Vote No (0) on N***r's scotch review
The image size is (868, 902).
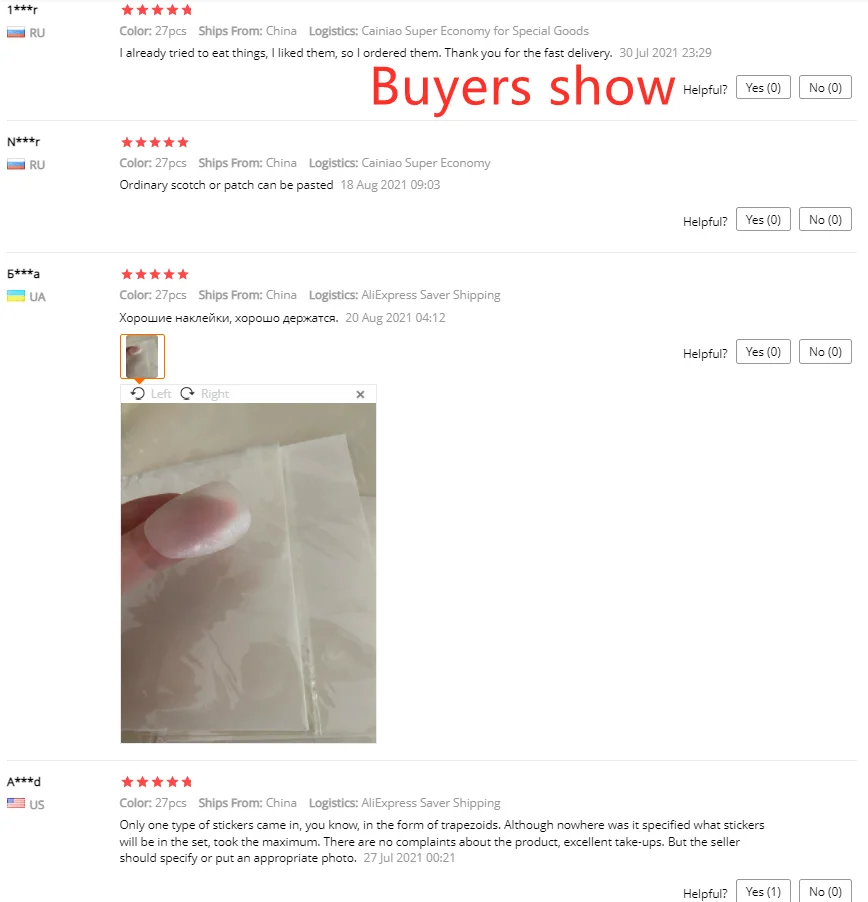pos(825,219)
